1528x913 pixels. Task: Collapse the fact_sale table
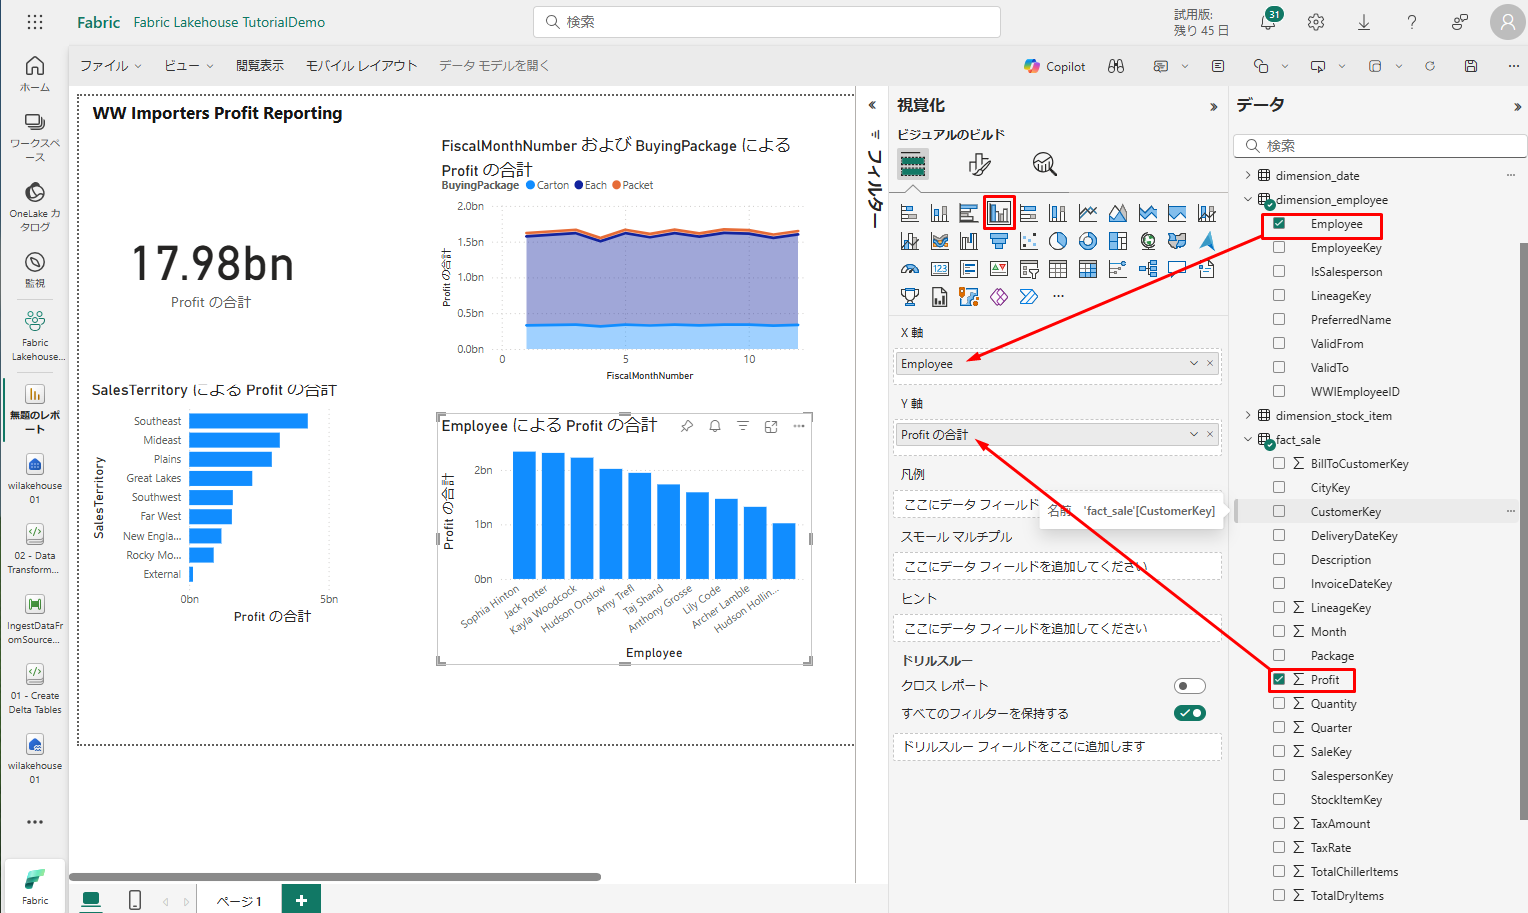(x=1248, y=440)
